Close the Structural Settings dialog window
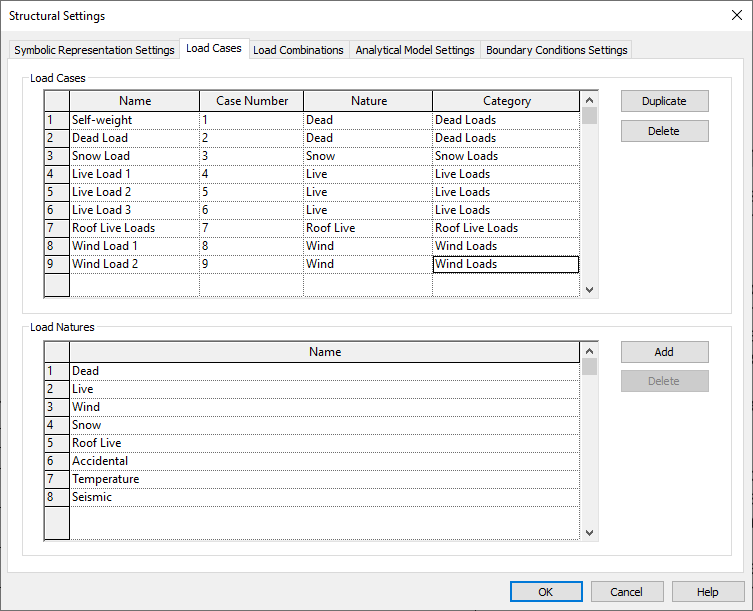This screenshot has width=753, height=611. click(736, 15)
